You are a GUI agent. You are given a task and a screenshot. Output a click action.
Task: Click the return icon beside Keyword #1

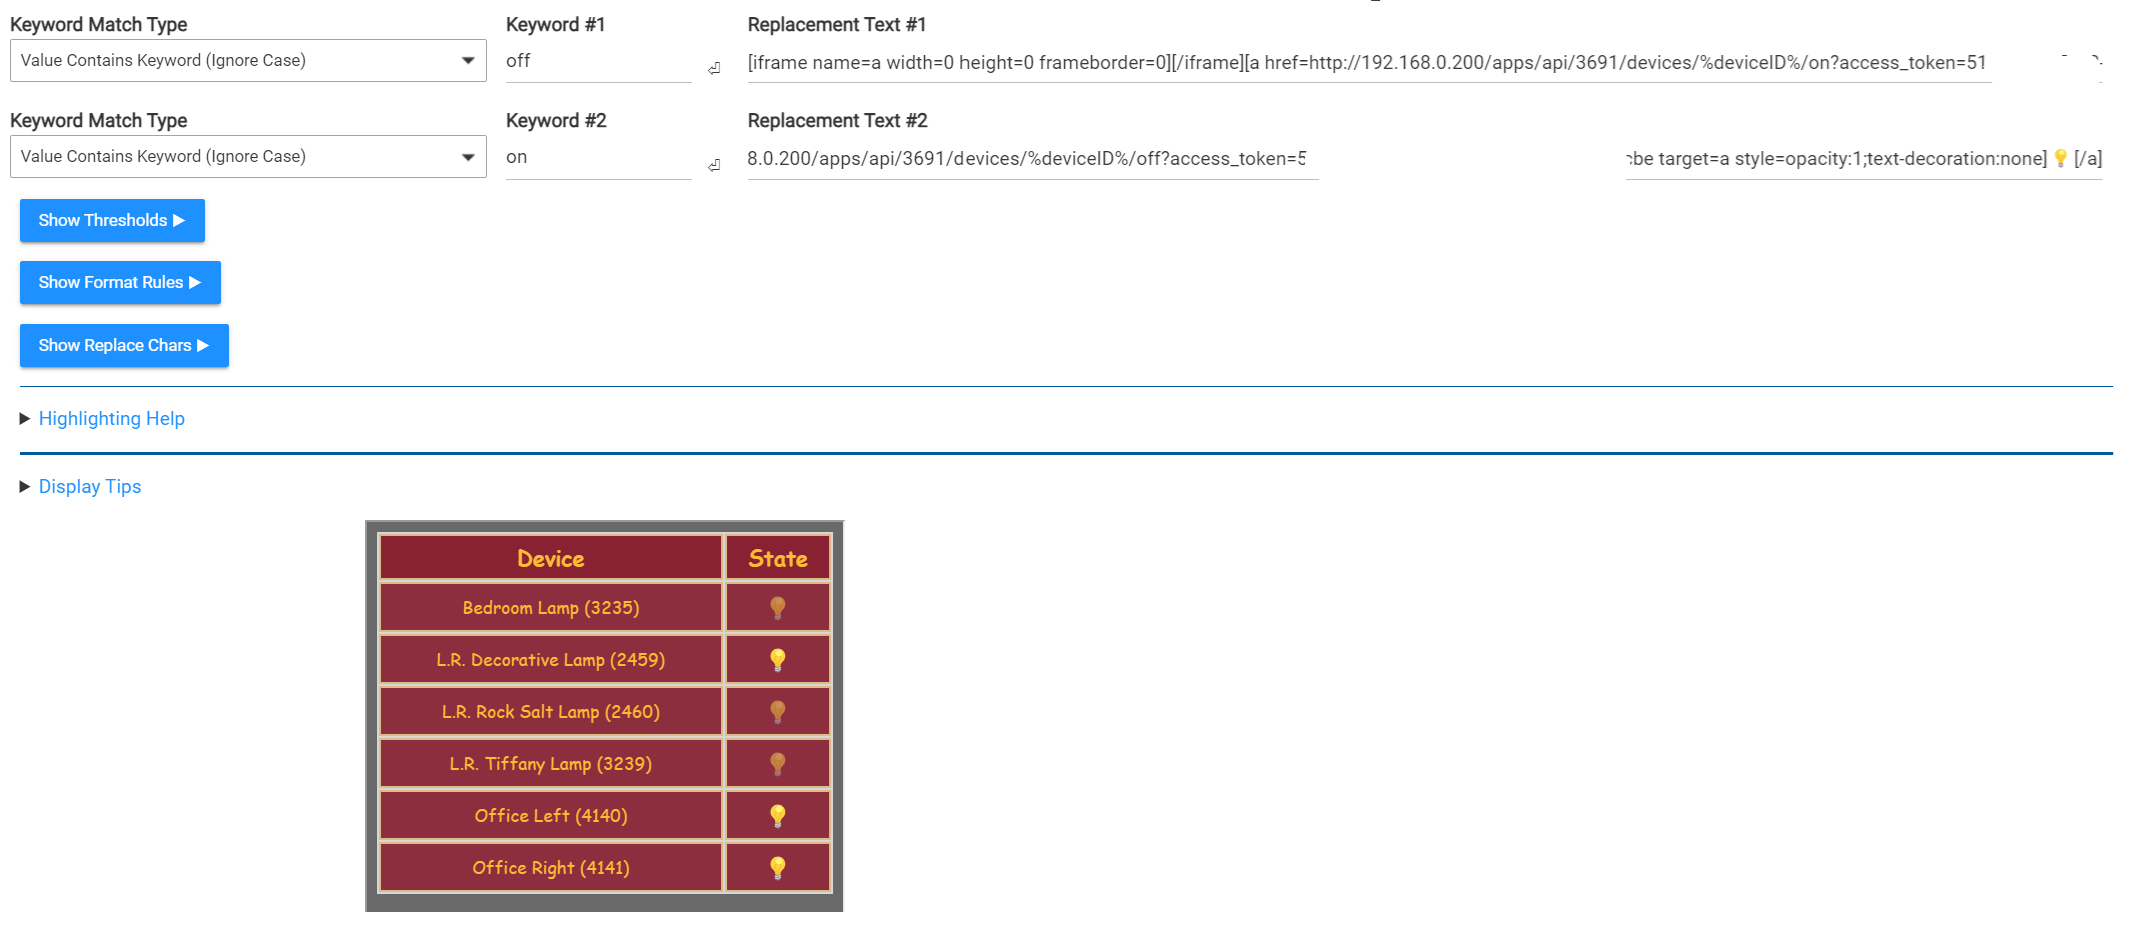714,69
